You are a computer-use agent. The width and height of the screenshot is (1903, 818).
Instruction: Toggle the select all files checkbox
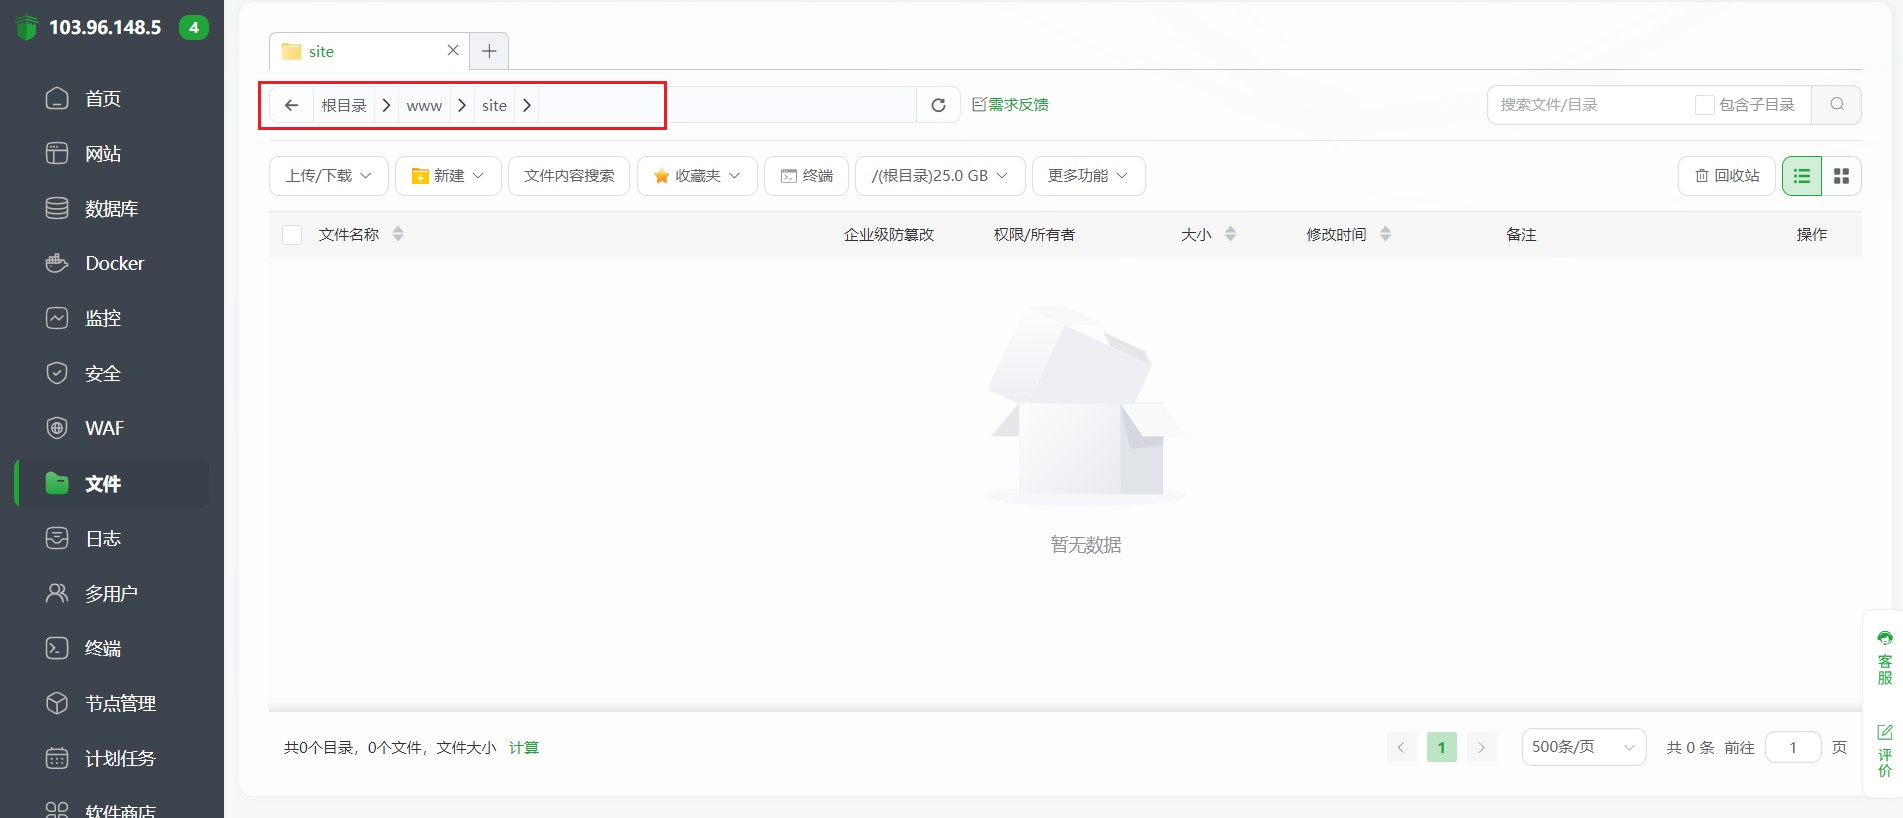(x=292, y=235)
